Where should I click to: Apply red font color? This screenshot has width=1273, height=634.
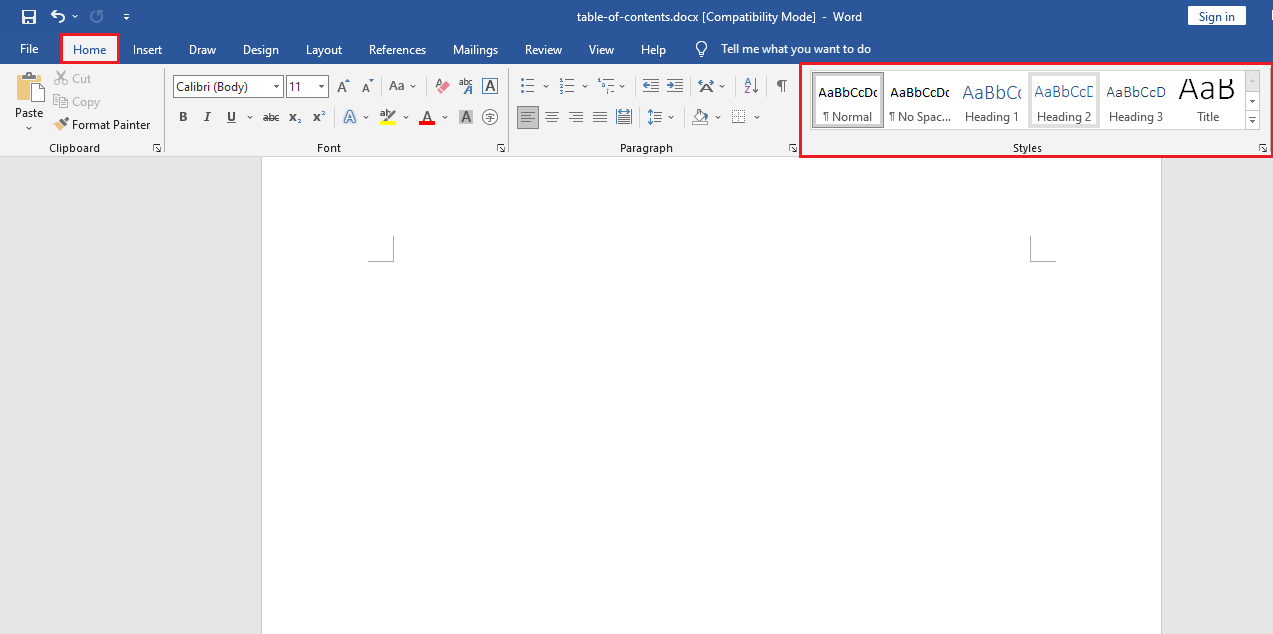pyautogui.click(x=427, y=117)
